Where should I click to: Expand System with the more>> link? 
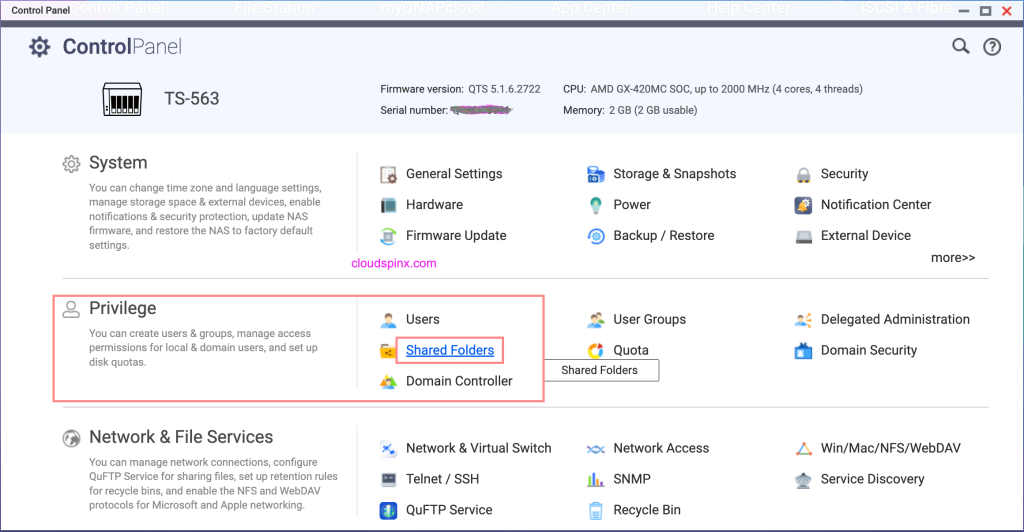[x=953, y=258]
